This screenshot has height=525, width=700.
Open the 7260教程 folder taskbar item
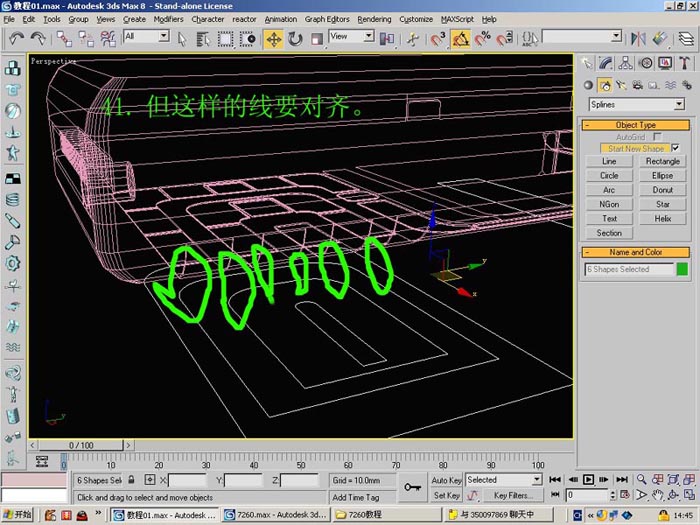point(387,515)
